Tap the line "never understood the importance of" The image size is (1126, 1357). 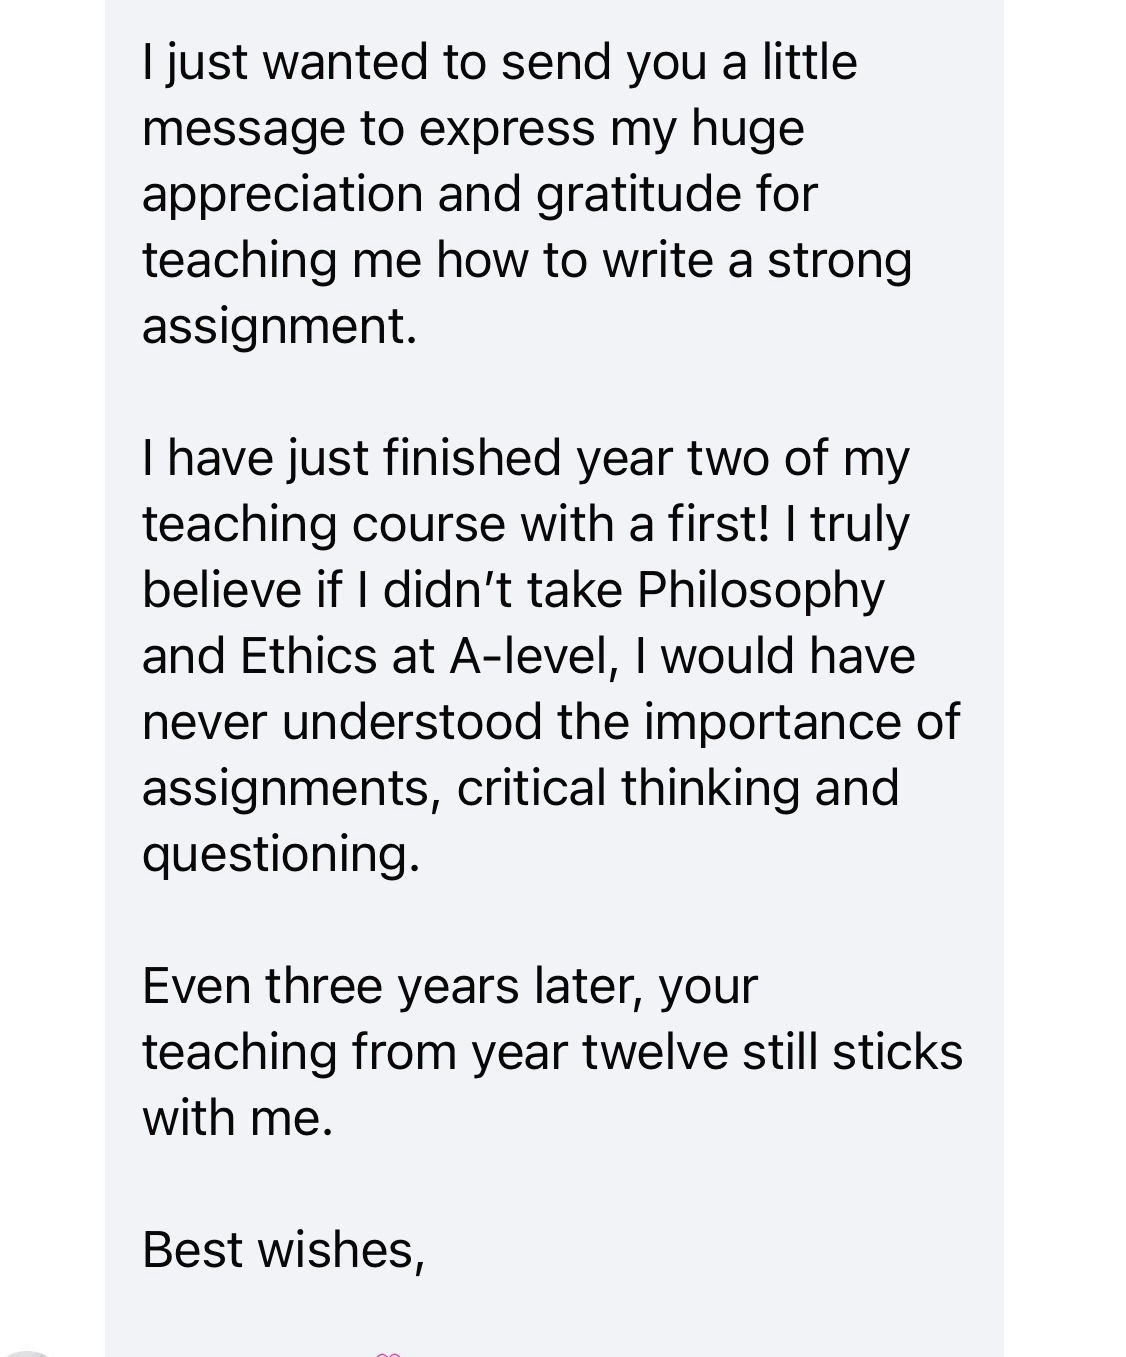[551, 722]
